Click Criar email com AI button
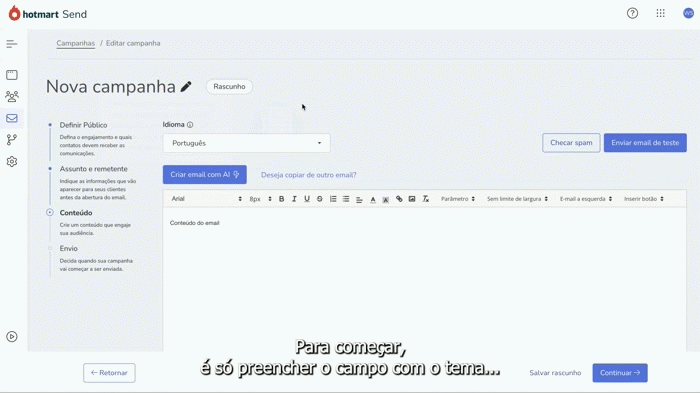Image resolution: width=700 pixels, height=393 pixels. pos(204,175)
